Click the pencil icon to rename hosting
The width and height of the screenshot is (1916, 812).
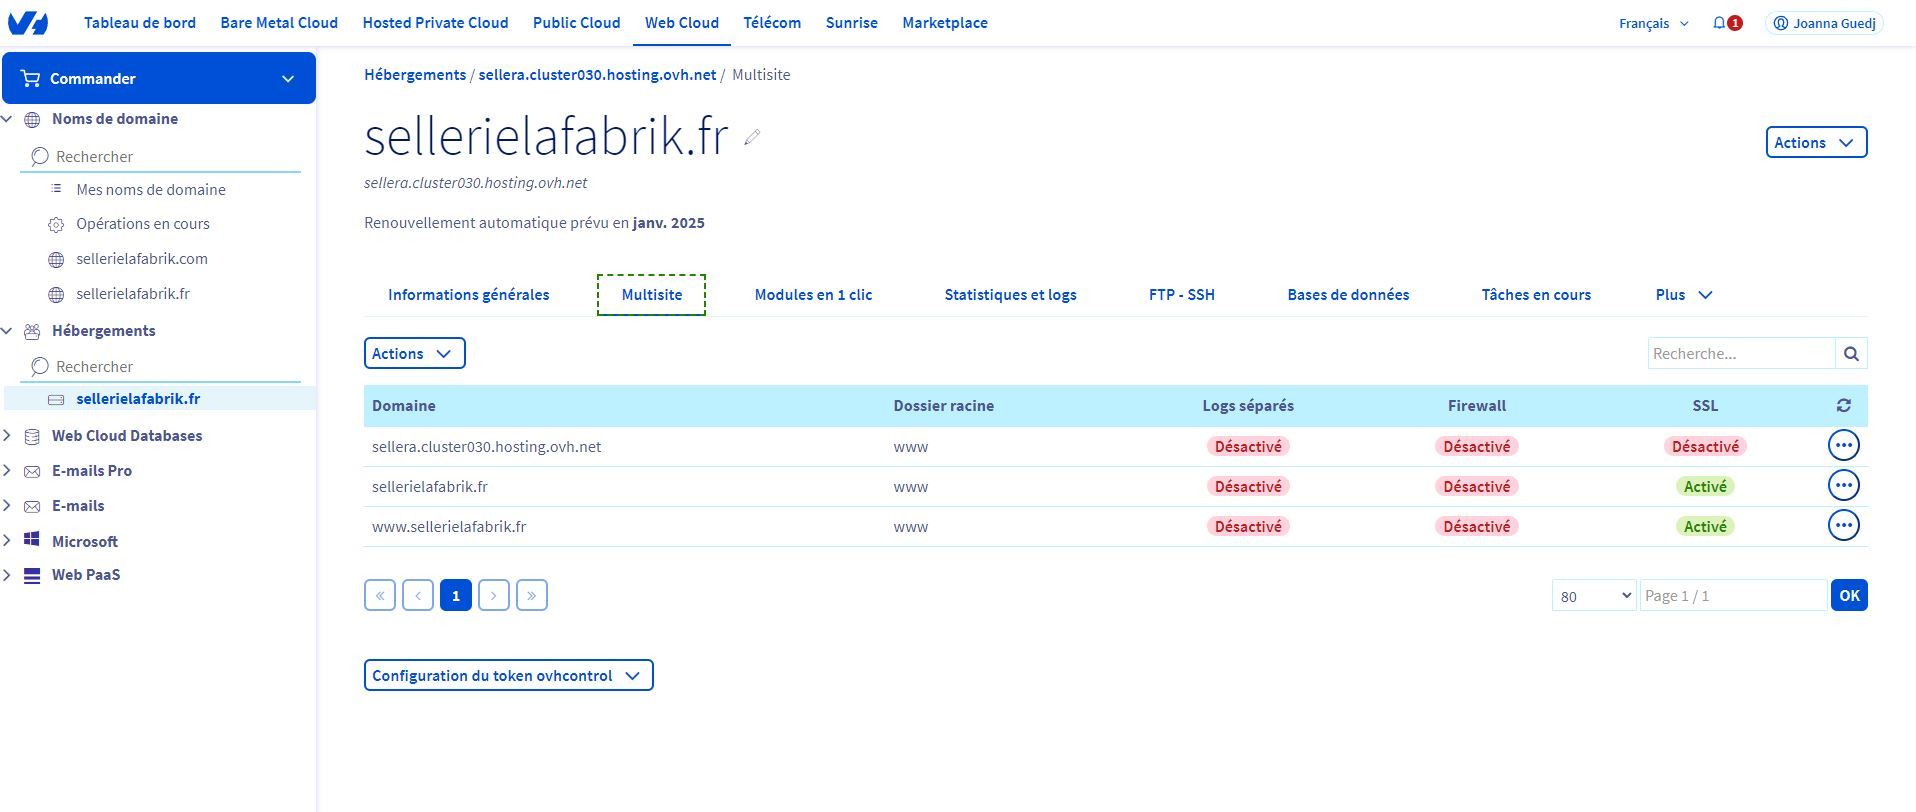tap(752, 138)
